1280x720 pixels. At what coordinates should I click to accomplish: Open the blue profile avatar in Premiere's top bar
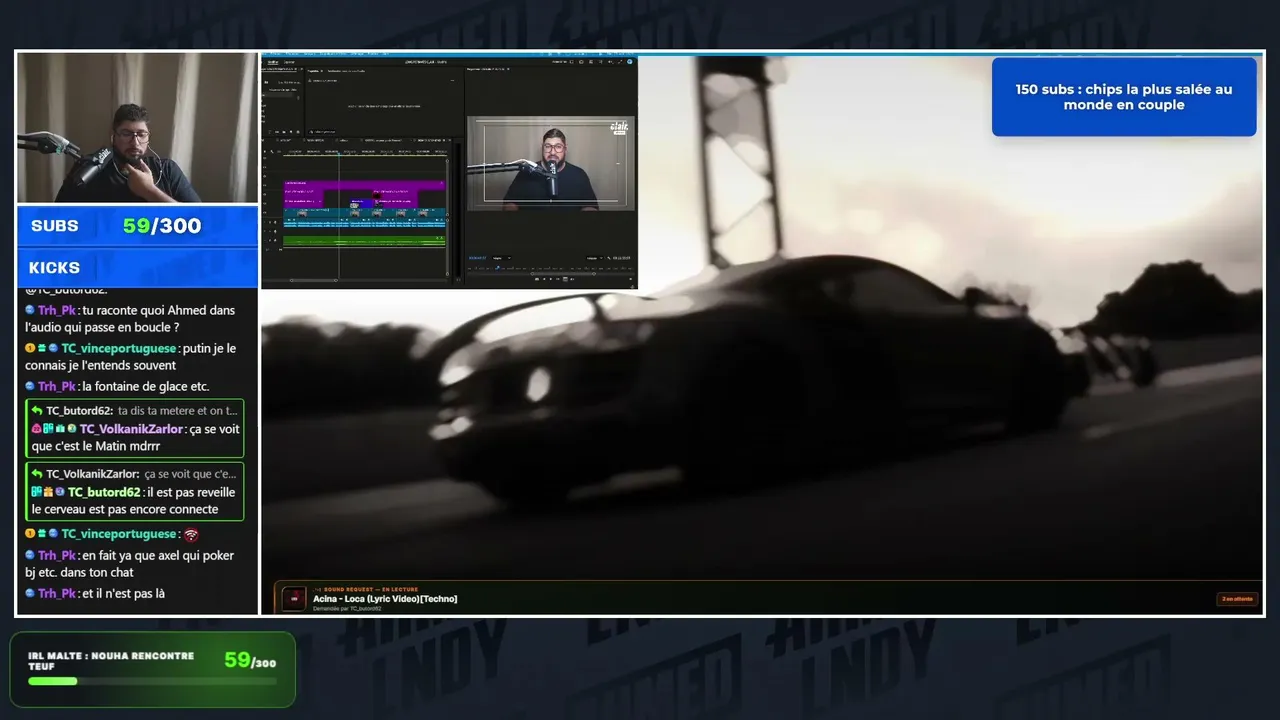[x=631, y=62]
